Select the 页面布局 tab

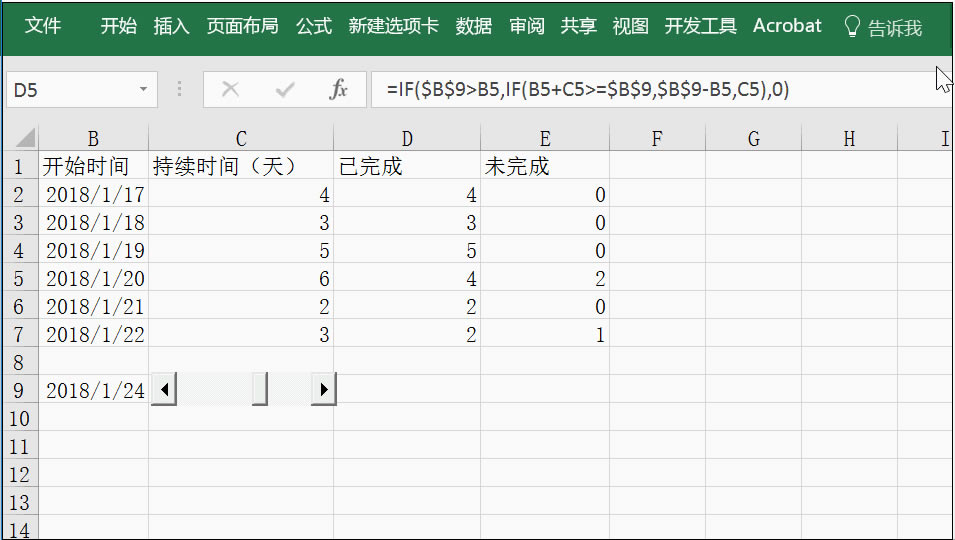(x=242, y=26)
